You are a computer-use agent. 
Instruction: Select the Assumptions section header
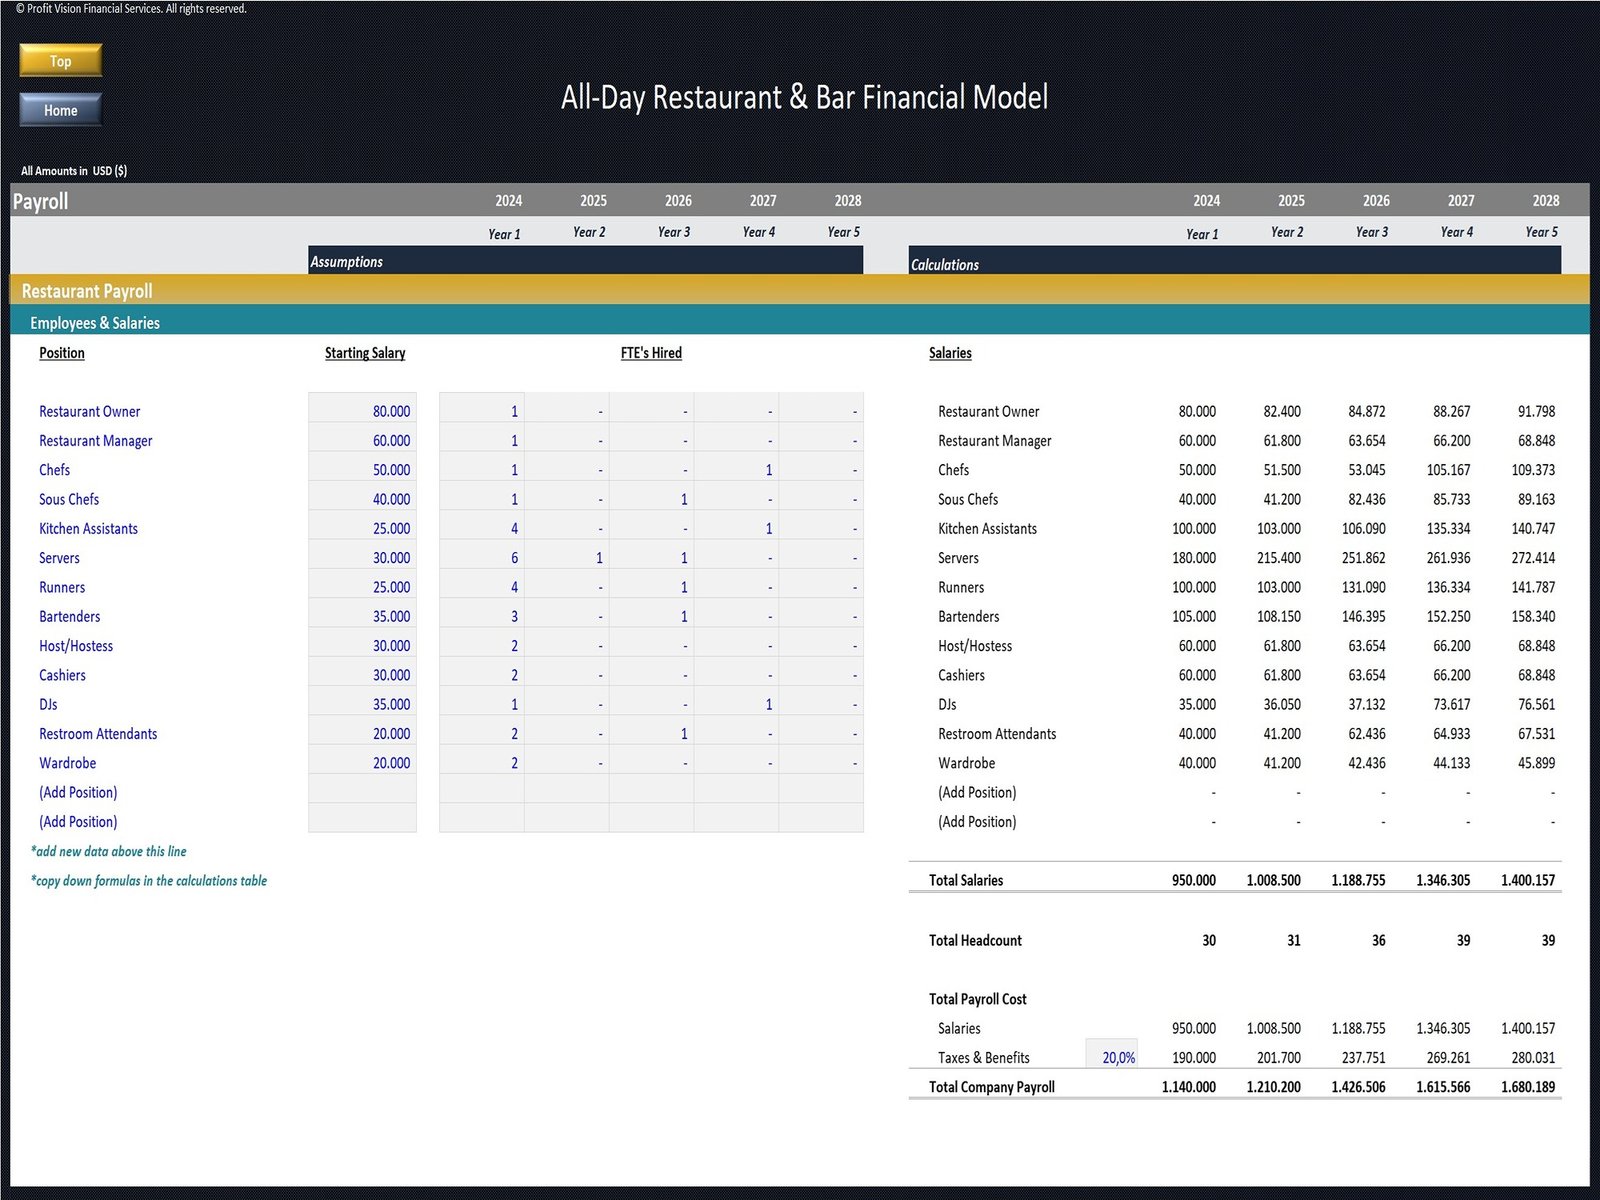pos(347,261)
